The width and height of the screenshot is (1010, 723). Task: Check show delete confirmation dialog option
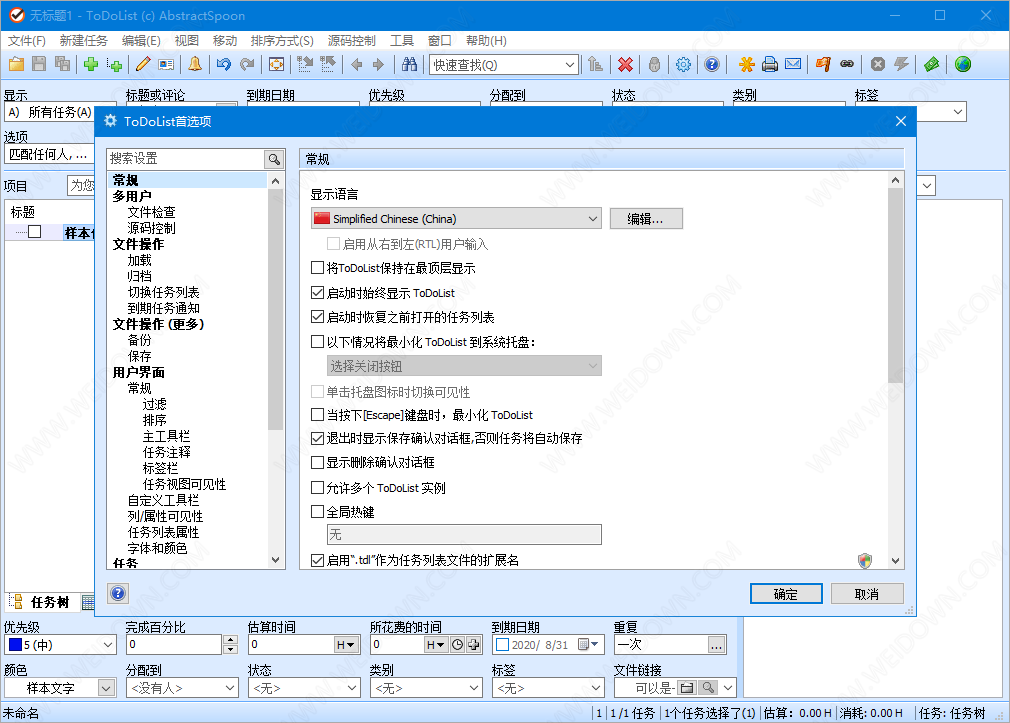tap(317, 462)
